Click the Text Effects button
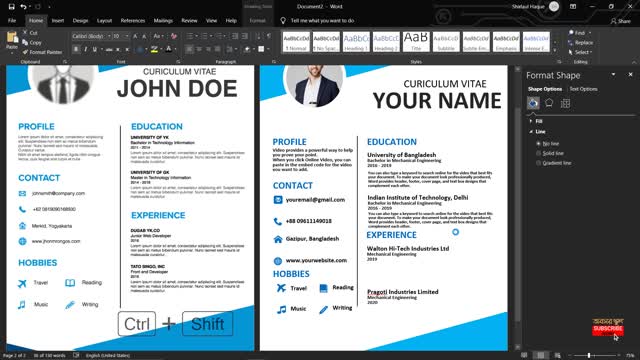This screenshot has width=640, height=360. click(140, 49)
